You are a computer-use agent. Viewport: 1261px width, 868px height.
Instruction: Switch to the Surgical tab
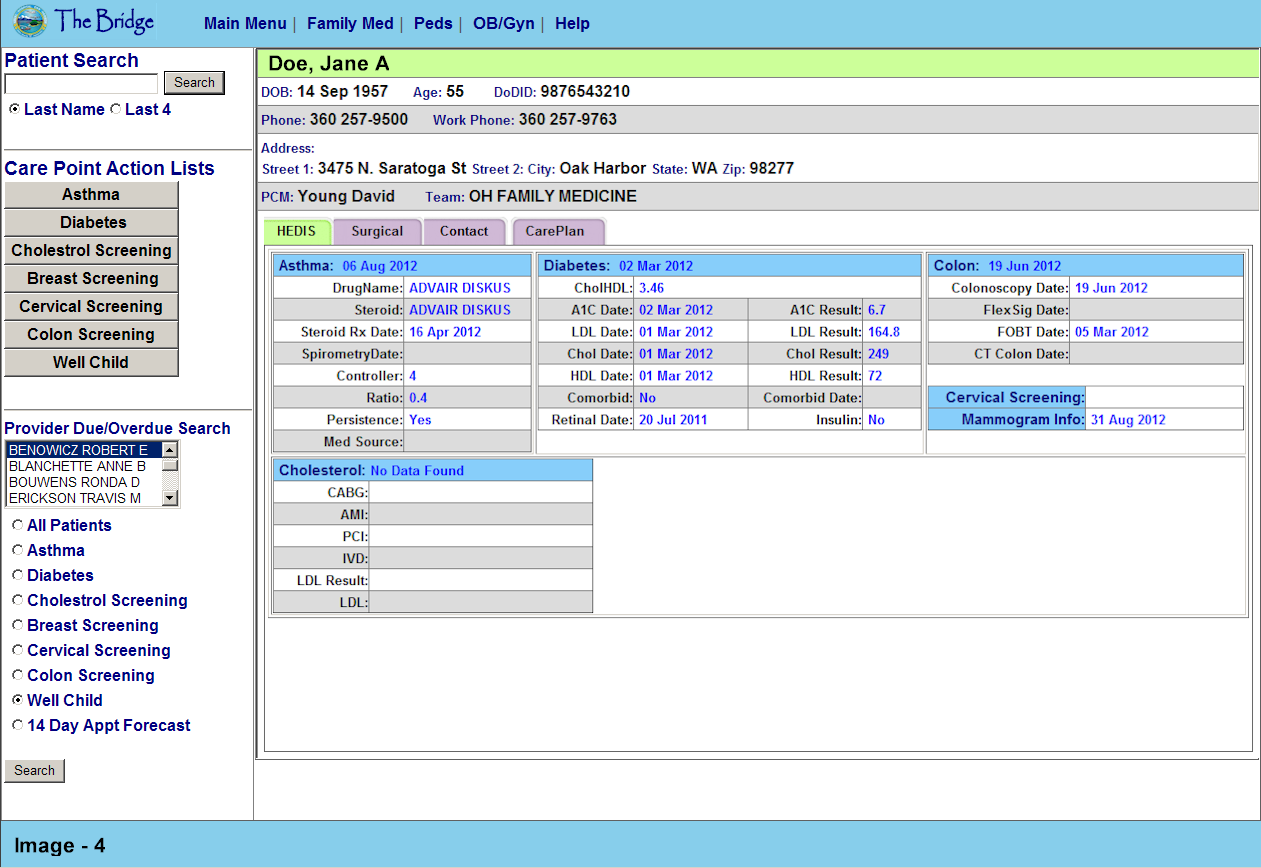click(377, 231)
